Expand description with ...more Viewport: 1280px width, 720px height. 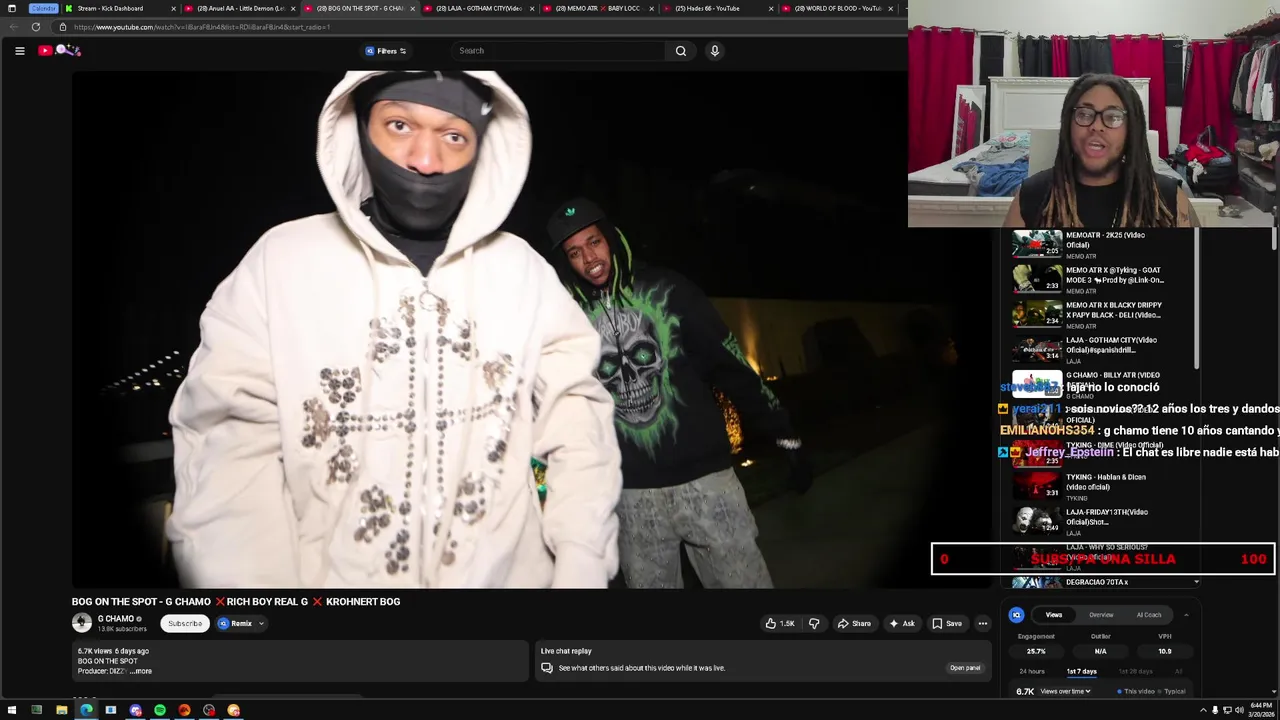point(141,671)
